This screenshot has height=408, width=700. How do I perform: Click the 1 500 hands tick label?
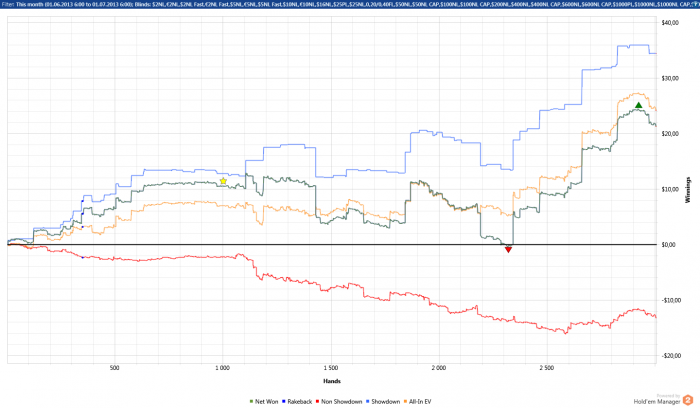(x=331, y=368)
